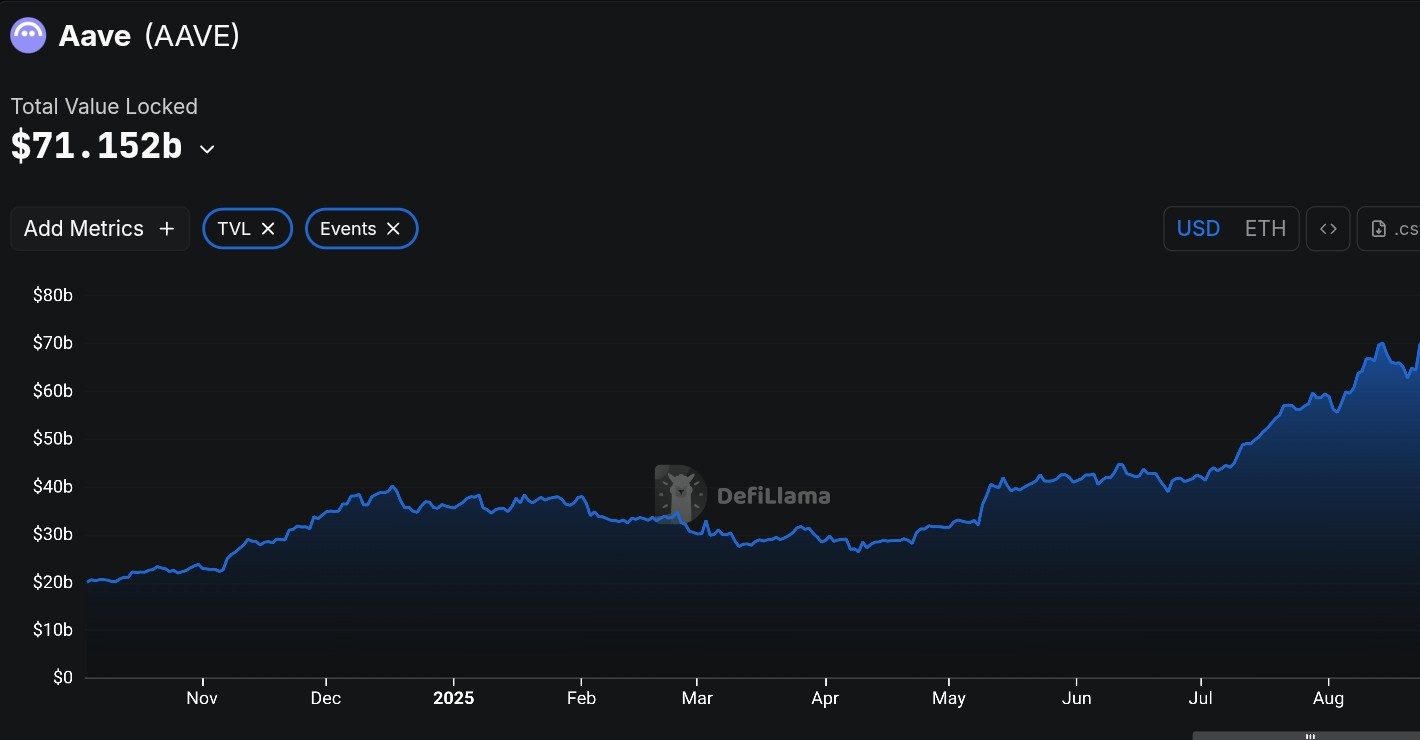Switch chart denomination to USD

pos(1198,229)
